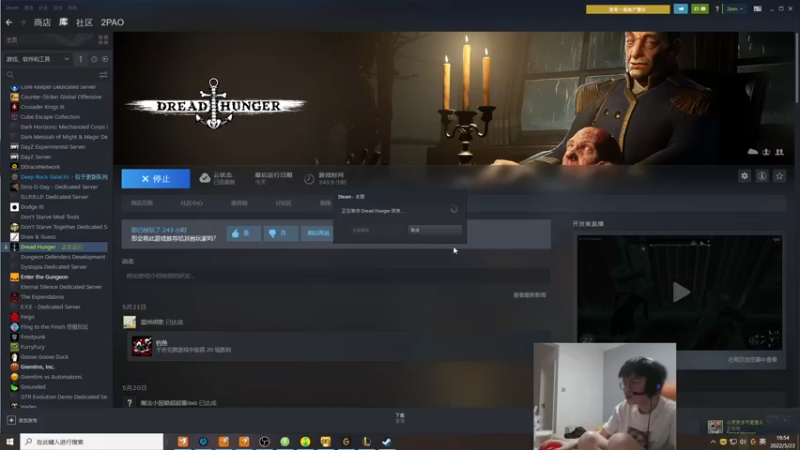
Task: Play the developer broadcast video
Action: [x=681, y=292]
